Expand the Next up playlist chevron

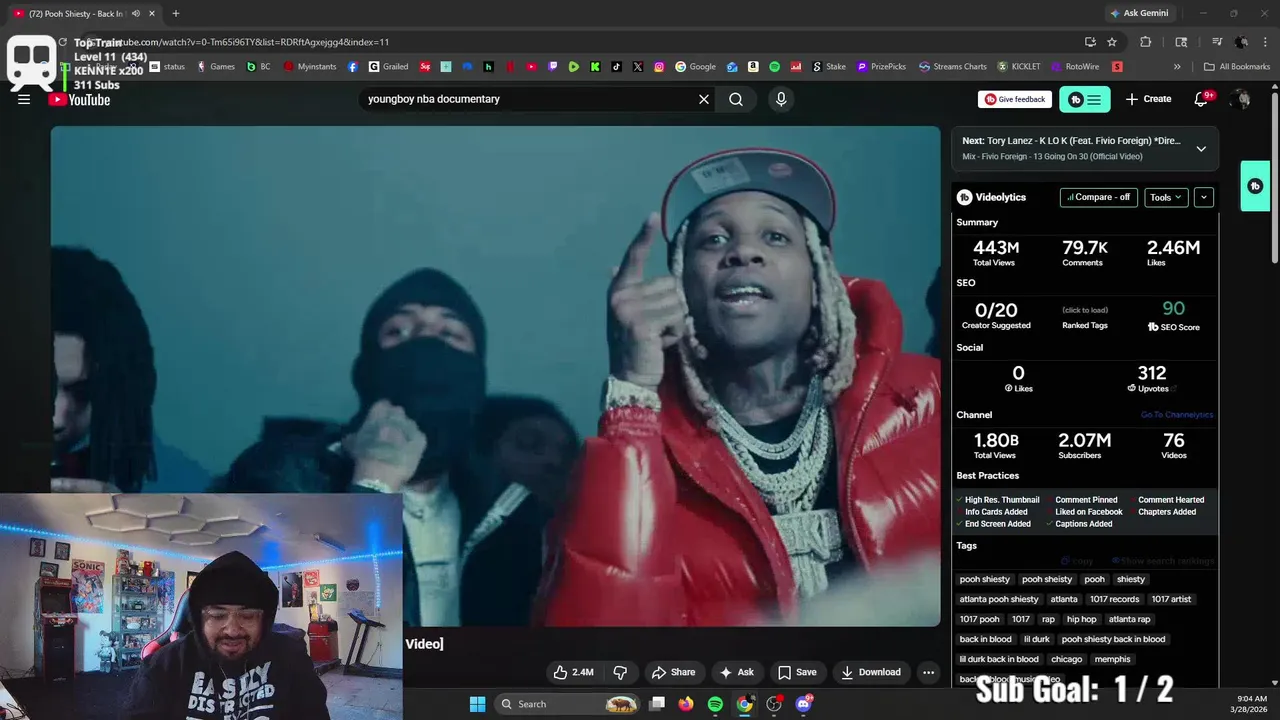pos(1201,149)
